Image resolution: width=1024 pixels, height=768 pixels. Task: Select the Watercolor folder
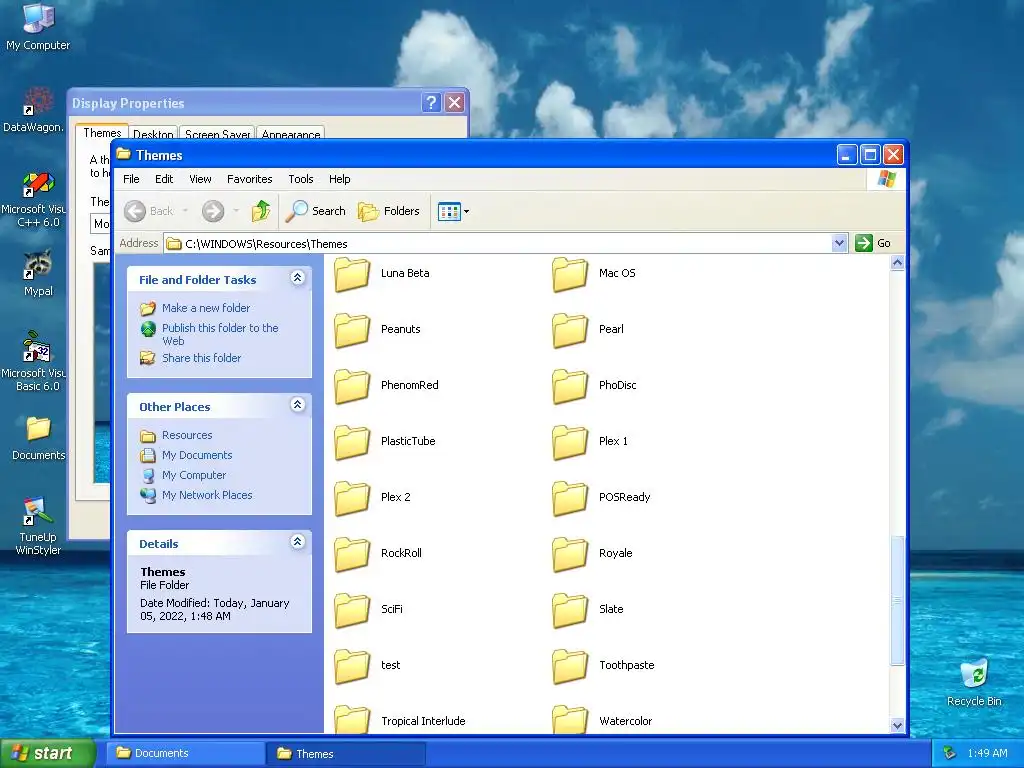[x=602, y=721]
